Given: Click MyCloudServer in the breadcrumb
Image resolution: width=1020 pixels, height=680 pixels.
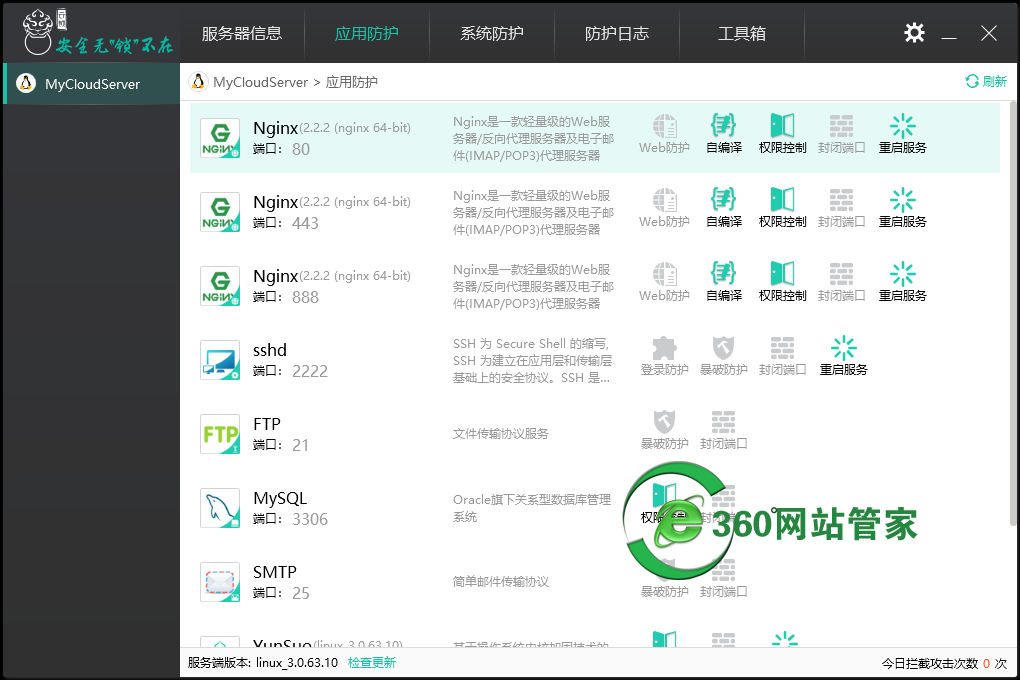Looking at the screenshot, I should [260, 82].
